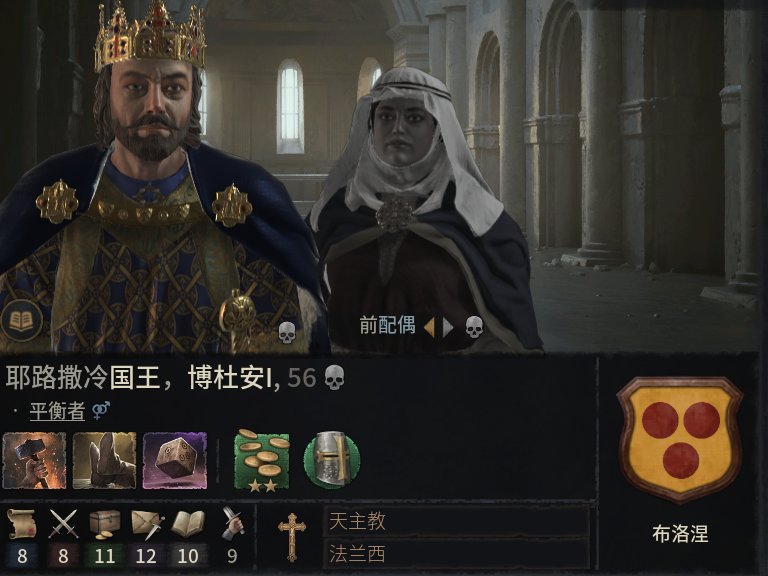Show next former spouse with right arrow
This screenshot has width=768, height=576.
tap(448, 328)
